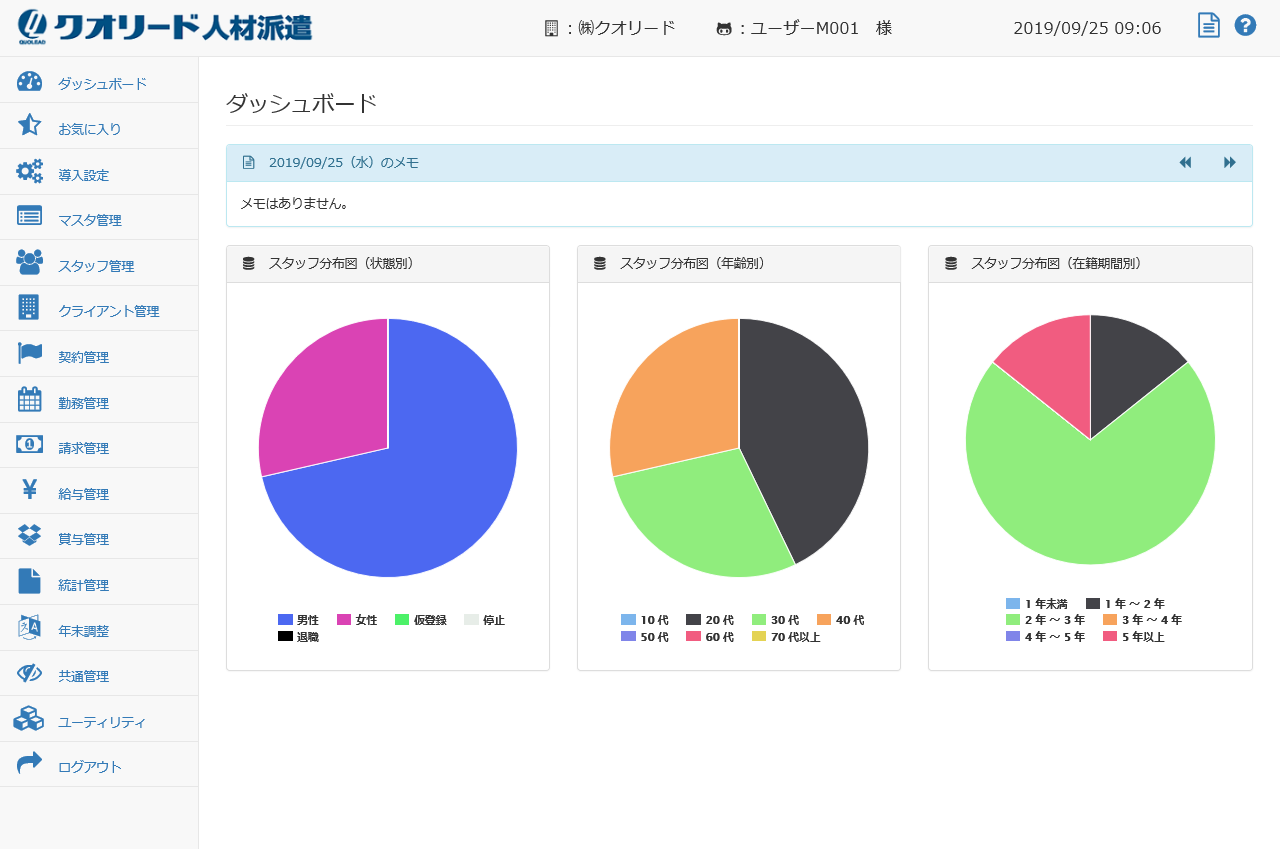Click the ログアウト link
The height and width of the screenshot is (849, 1280).
point(90,767)
